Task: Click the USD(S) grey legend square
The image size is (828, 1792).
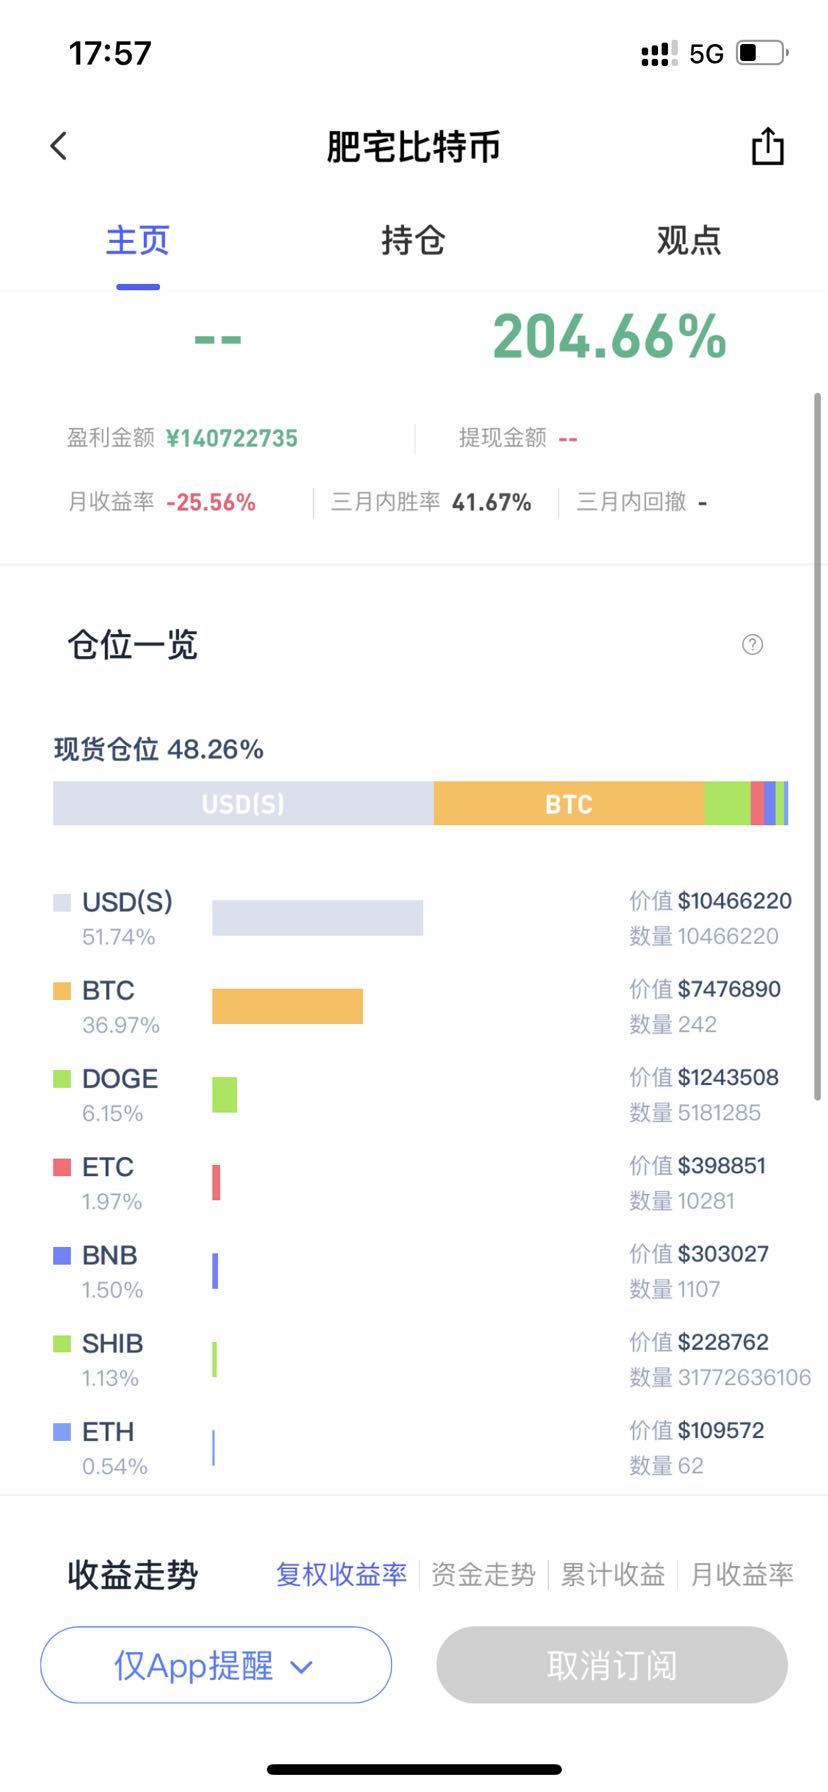Action: [62, 902]
